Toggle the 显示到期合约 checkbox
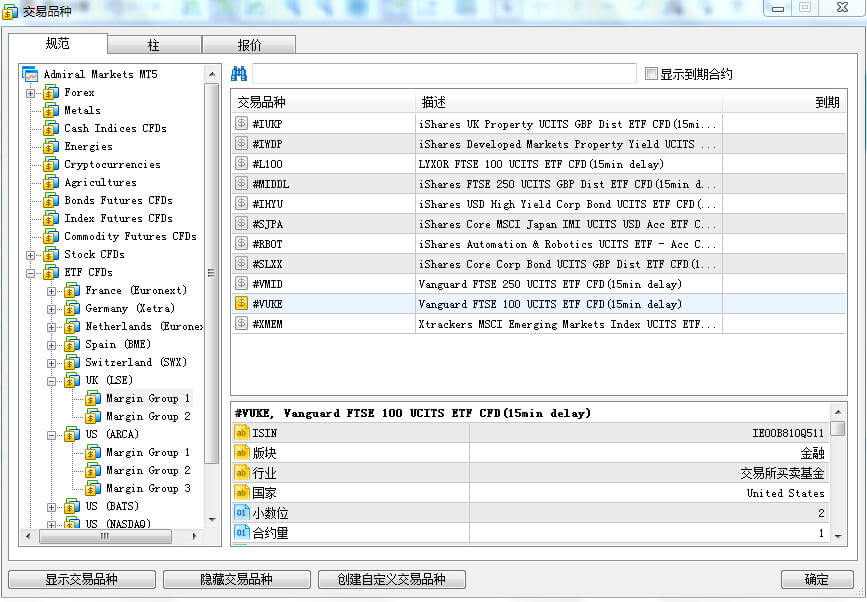This screenshot has width=867, height=602. pos(651,74)
